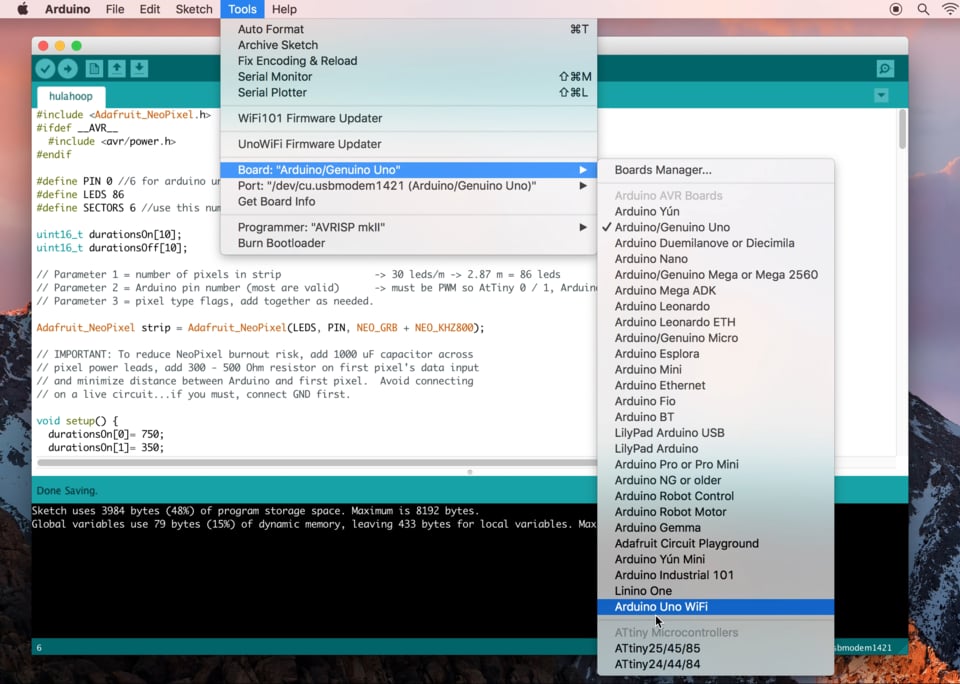Select Arduino Uno WiFi board

pyautogui.click(x=661, y=607)
